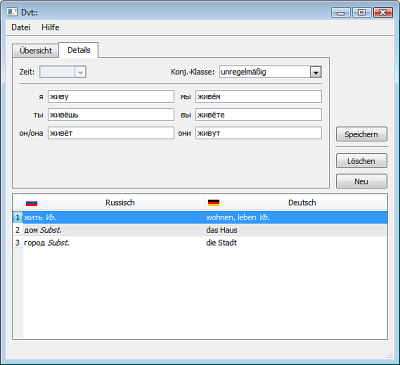Switch to the Übersicht tab
Screen dimensions: 400x365
coord(36,51)
